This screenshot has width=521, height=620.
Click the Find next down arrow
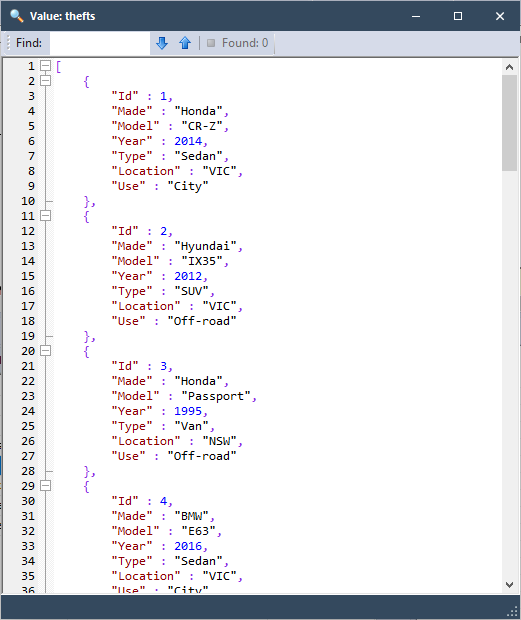(x=162, y=43)
